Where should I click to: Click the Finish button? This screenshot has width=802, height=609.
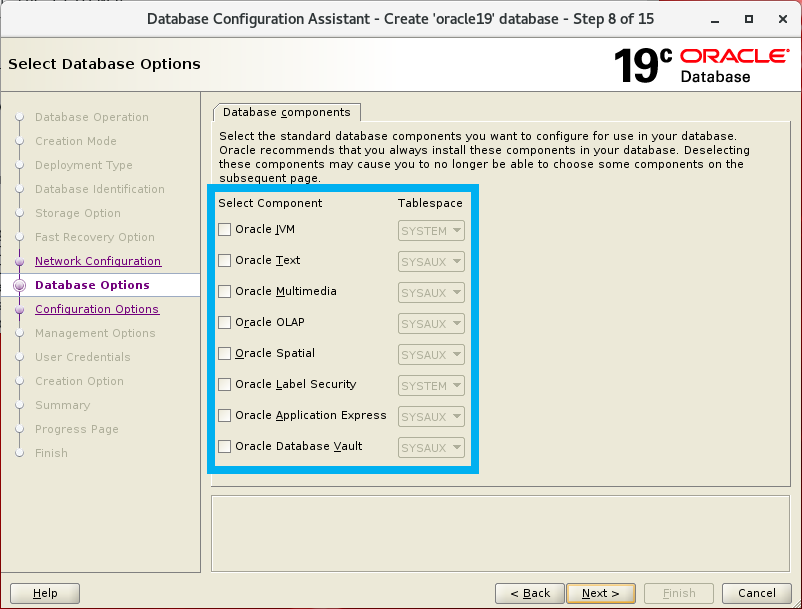pyautogui.click(x=679, y=593)
